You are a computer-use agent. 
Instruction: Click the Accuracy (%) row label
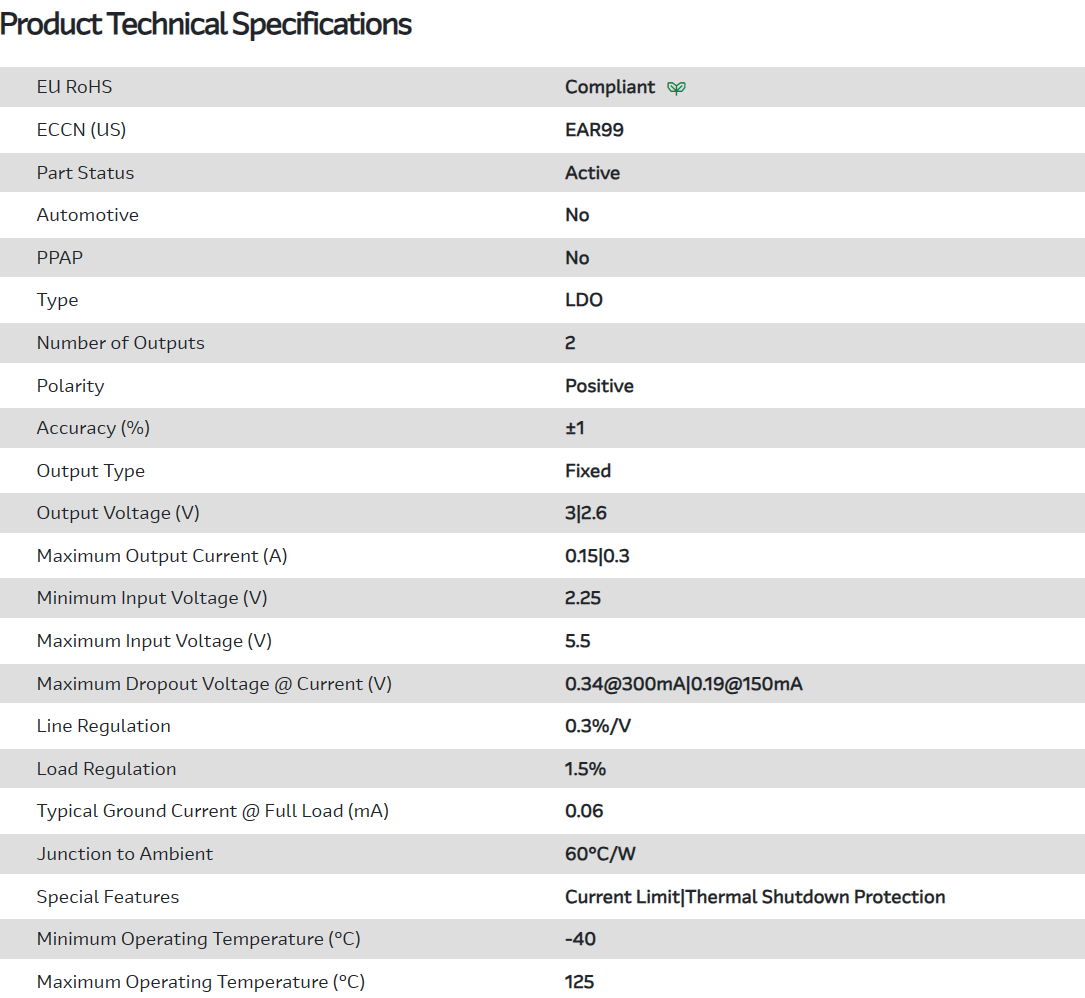click(93, 428)
